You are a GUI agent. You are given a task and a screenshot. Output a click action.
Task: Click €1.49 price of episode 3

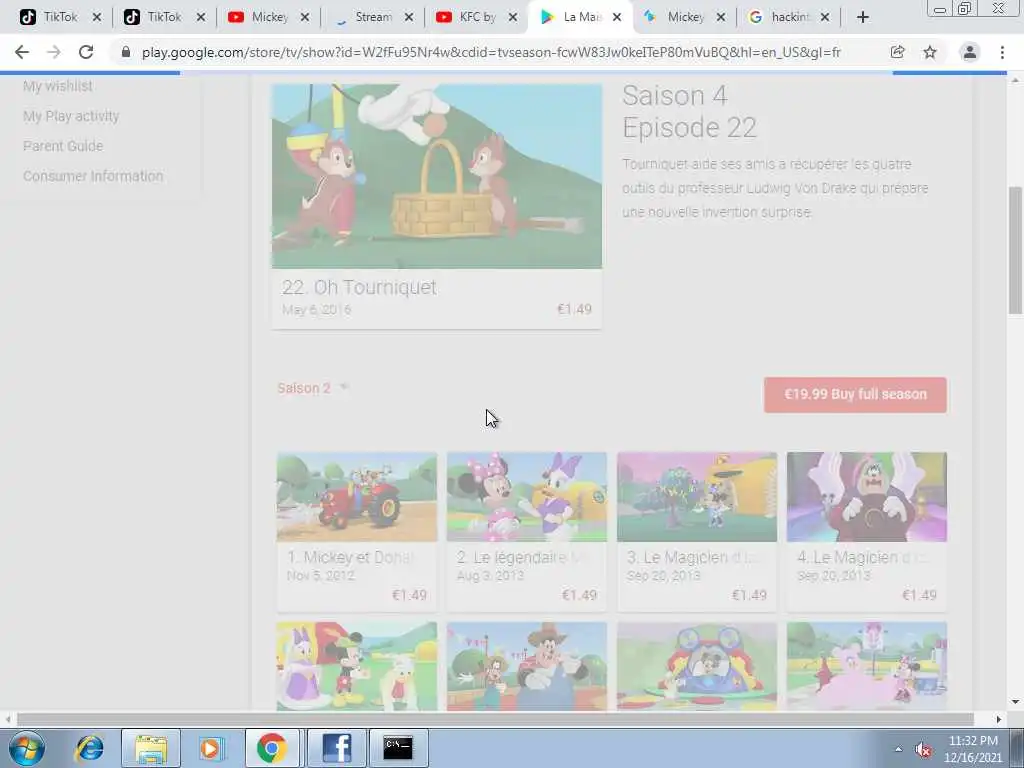click(x=749, y=595)
